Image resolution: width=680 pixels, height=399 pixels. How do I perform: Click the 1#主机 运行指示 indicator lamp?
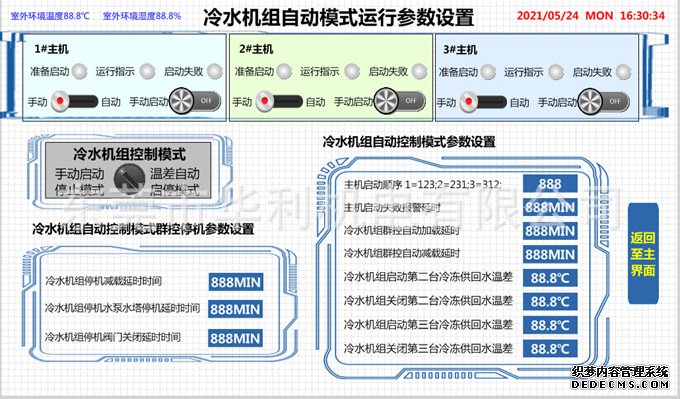(x=147, y=71)
